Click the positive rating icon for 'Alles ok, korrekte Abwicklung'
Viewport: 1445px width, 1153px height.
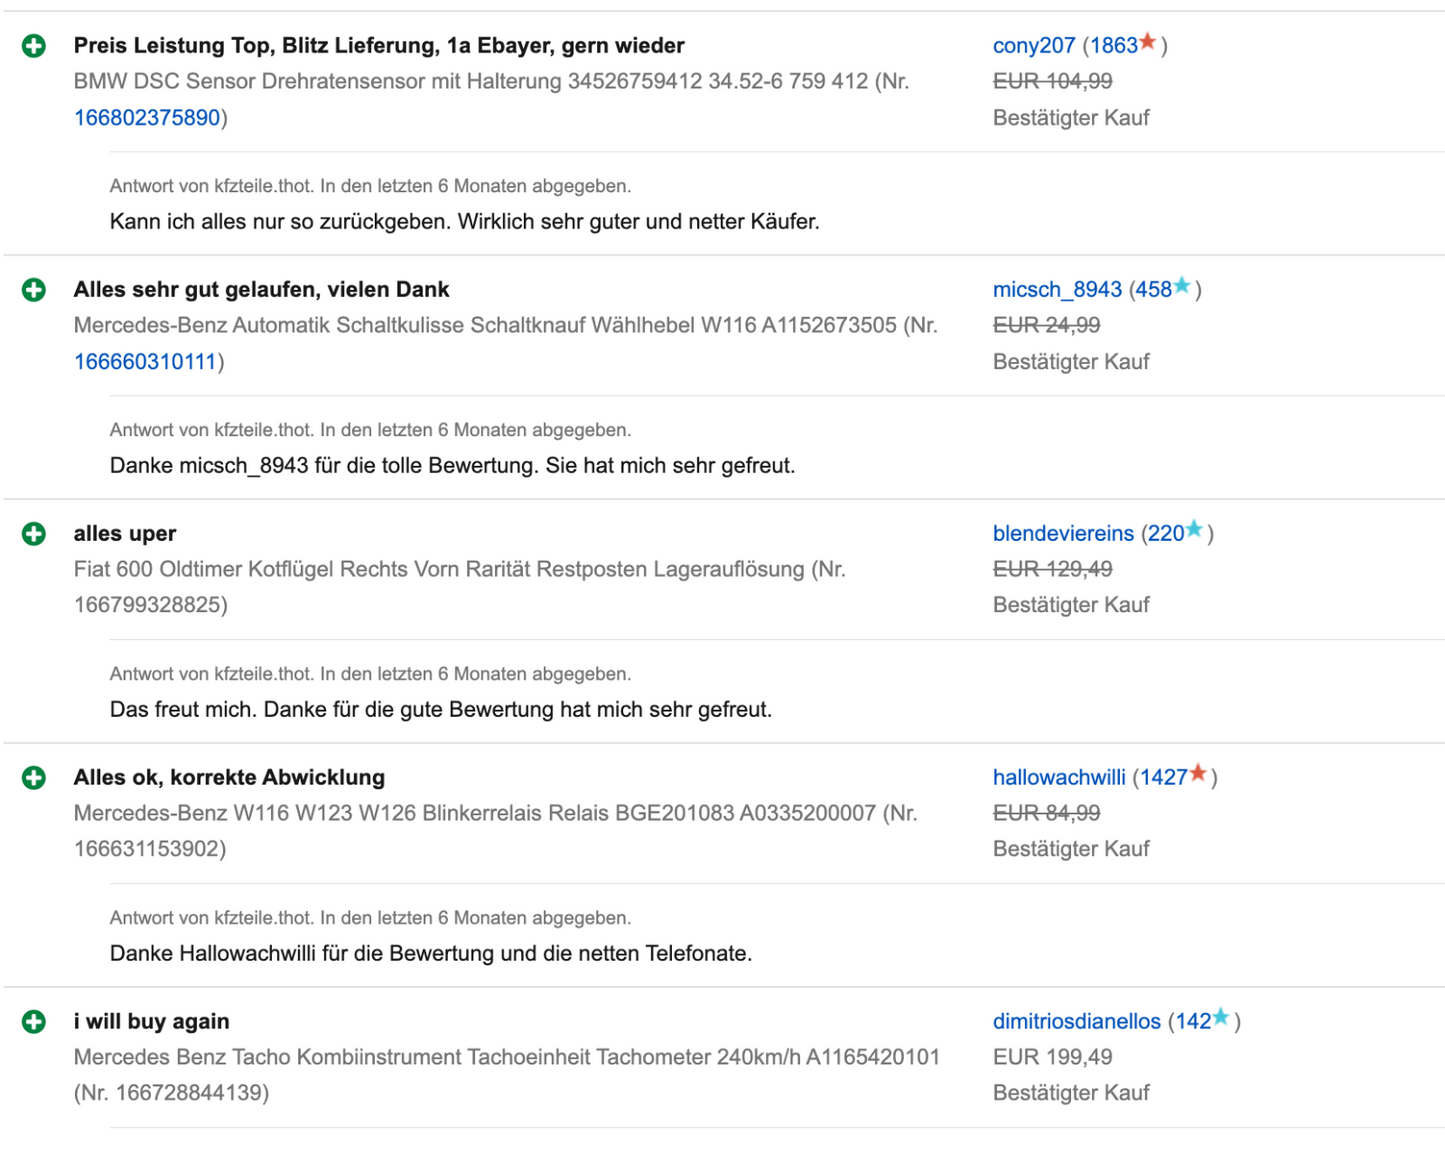point(34,778)
